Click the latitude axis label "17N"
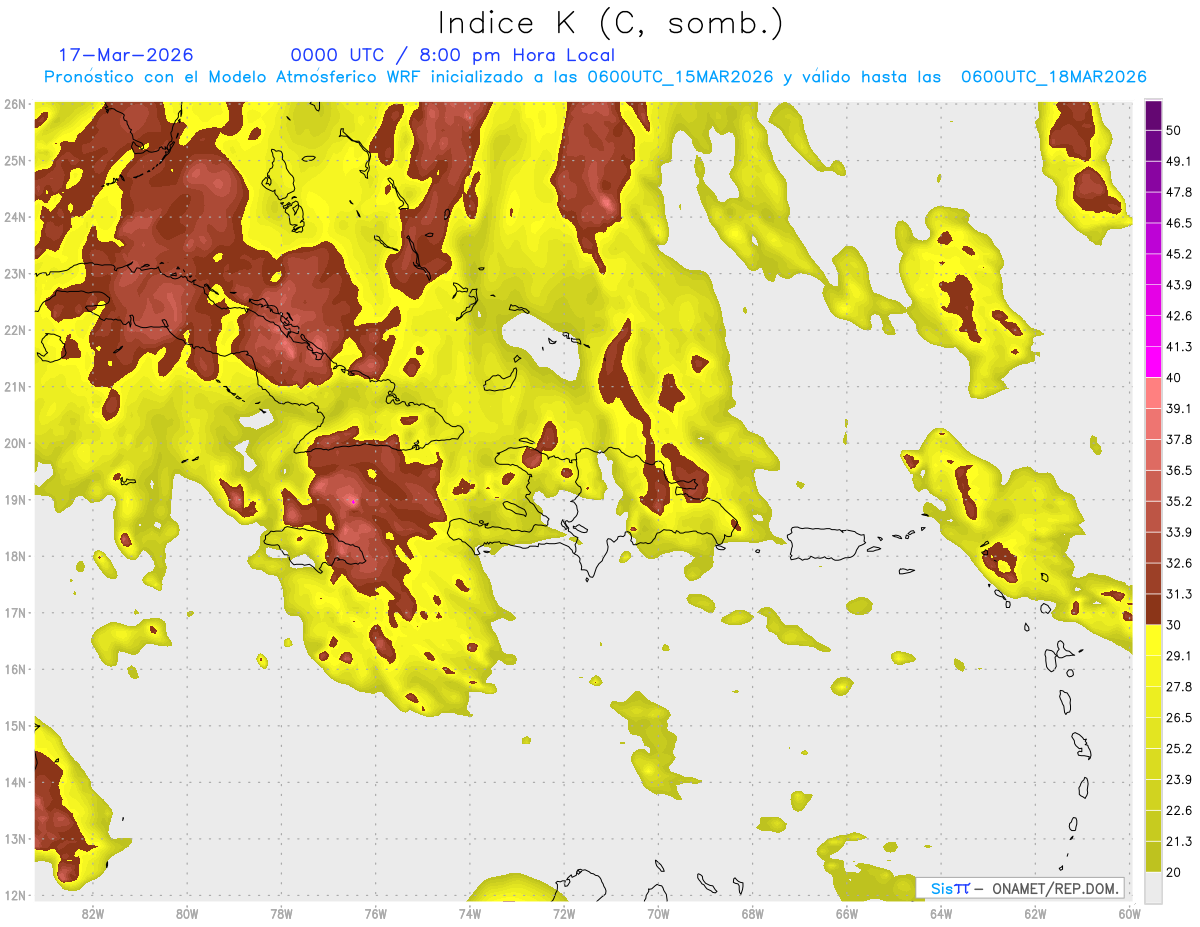 point(16,612)
